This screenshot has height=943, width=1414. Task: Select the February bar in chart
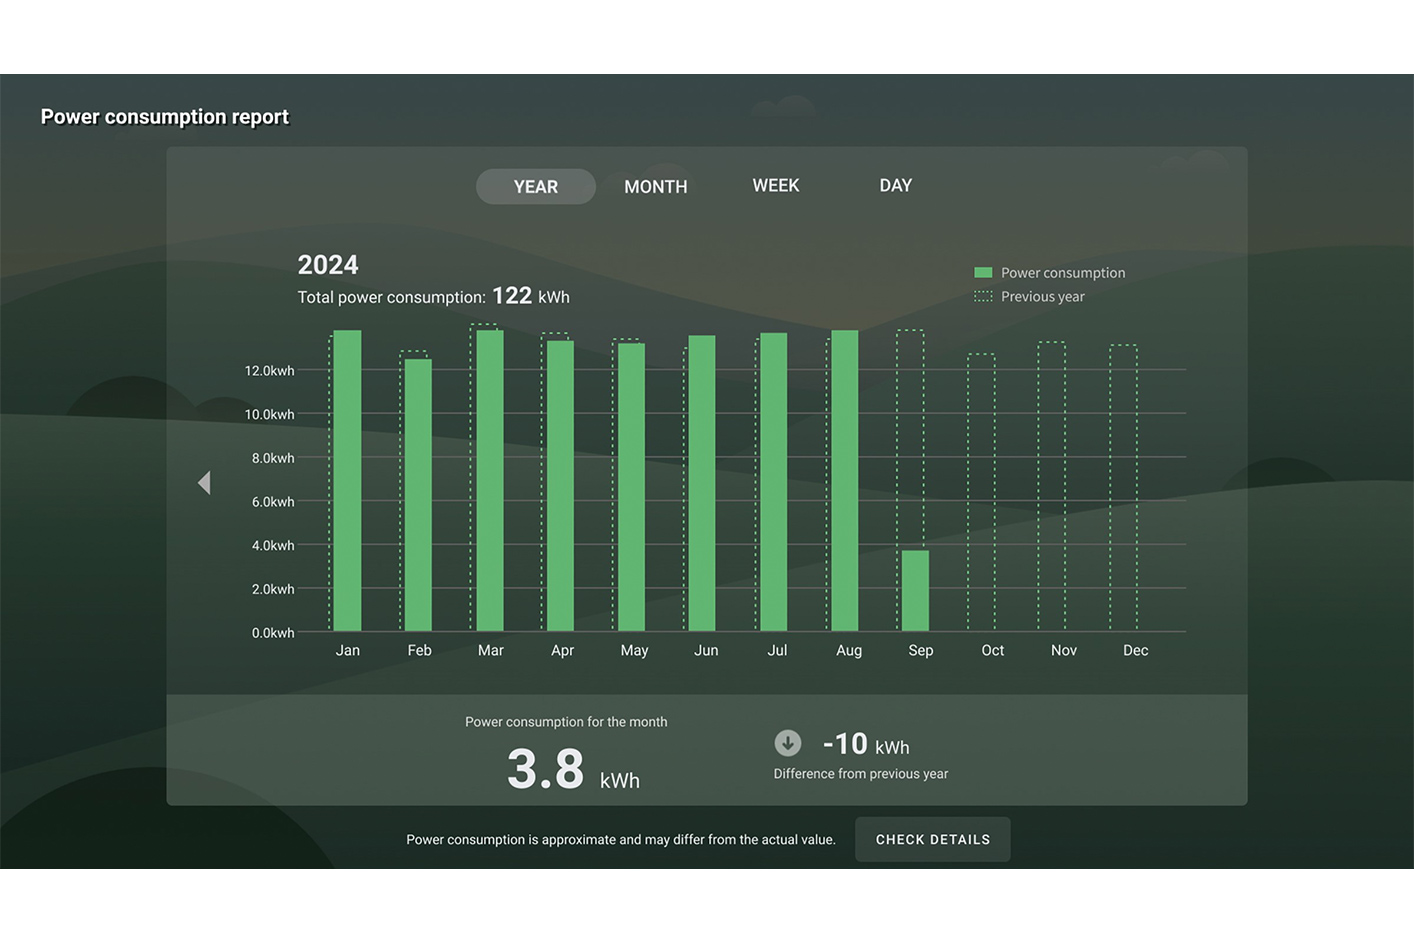[418, 495]
